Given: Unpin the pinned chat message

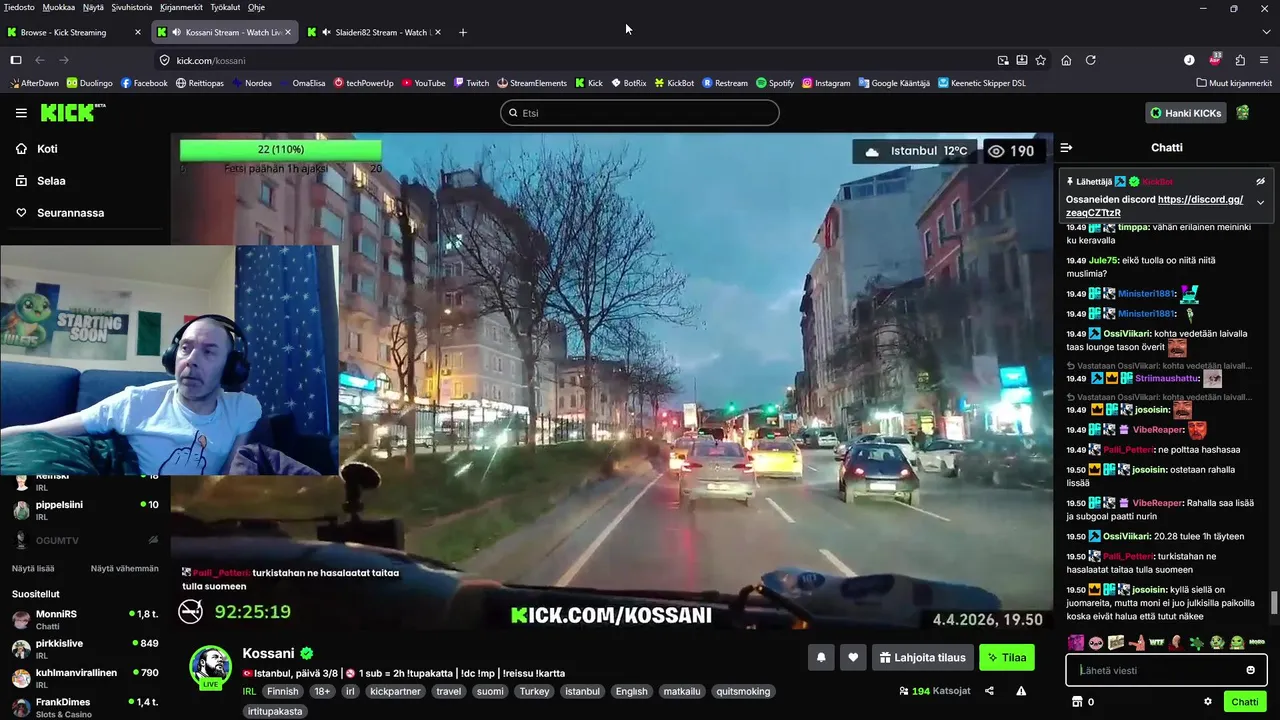Looking at the screenshot, I should 1260,182.
